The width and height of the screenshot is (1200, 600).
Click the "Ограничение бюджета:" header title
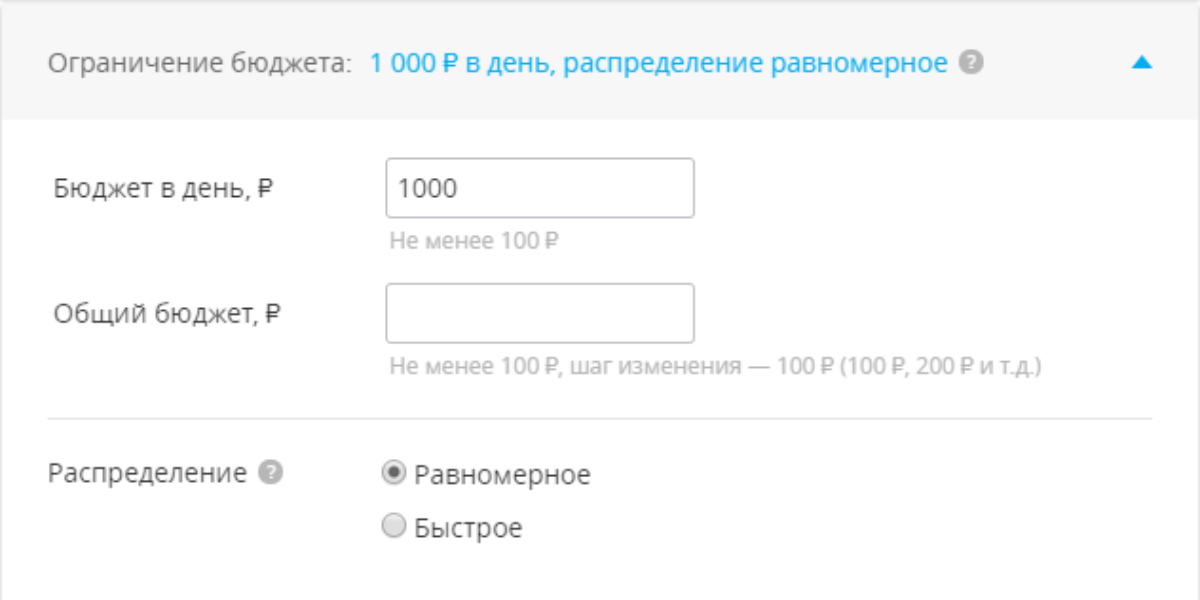point(200,64)
